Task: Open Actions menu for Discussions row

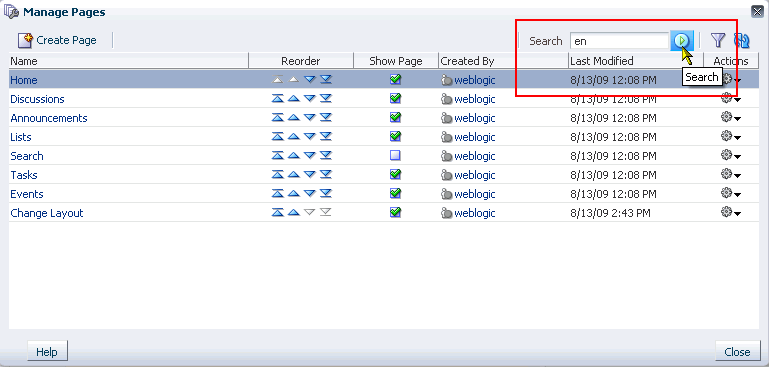Action: coord(731,99)
